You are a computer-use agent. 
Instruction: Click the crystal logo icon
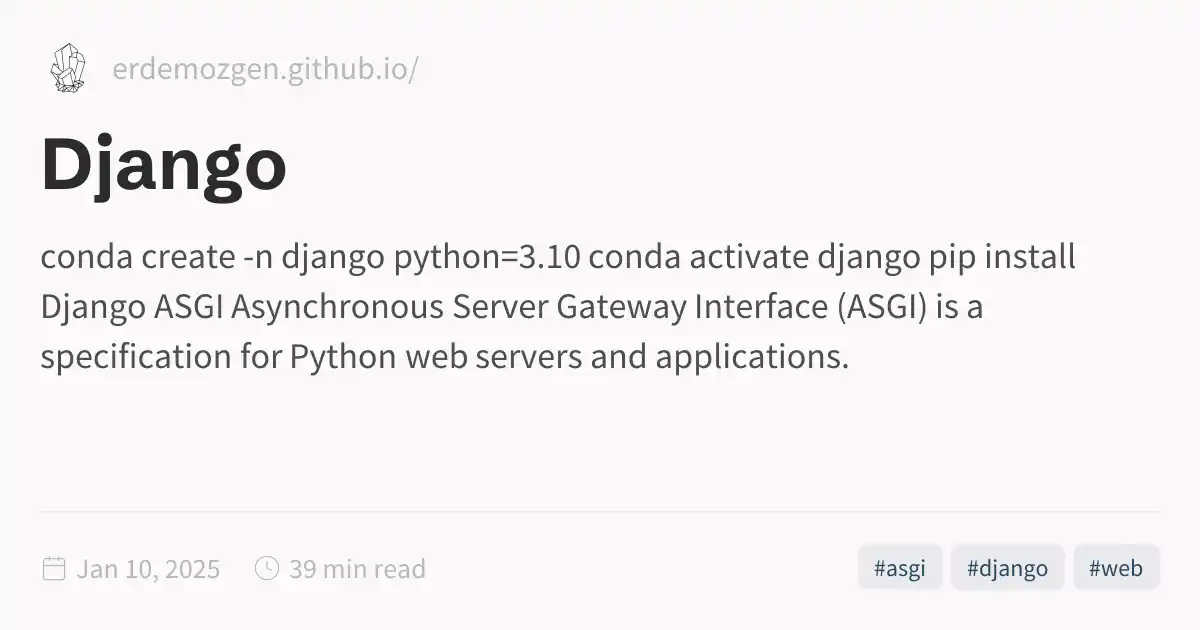pos(67,69)
